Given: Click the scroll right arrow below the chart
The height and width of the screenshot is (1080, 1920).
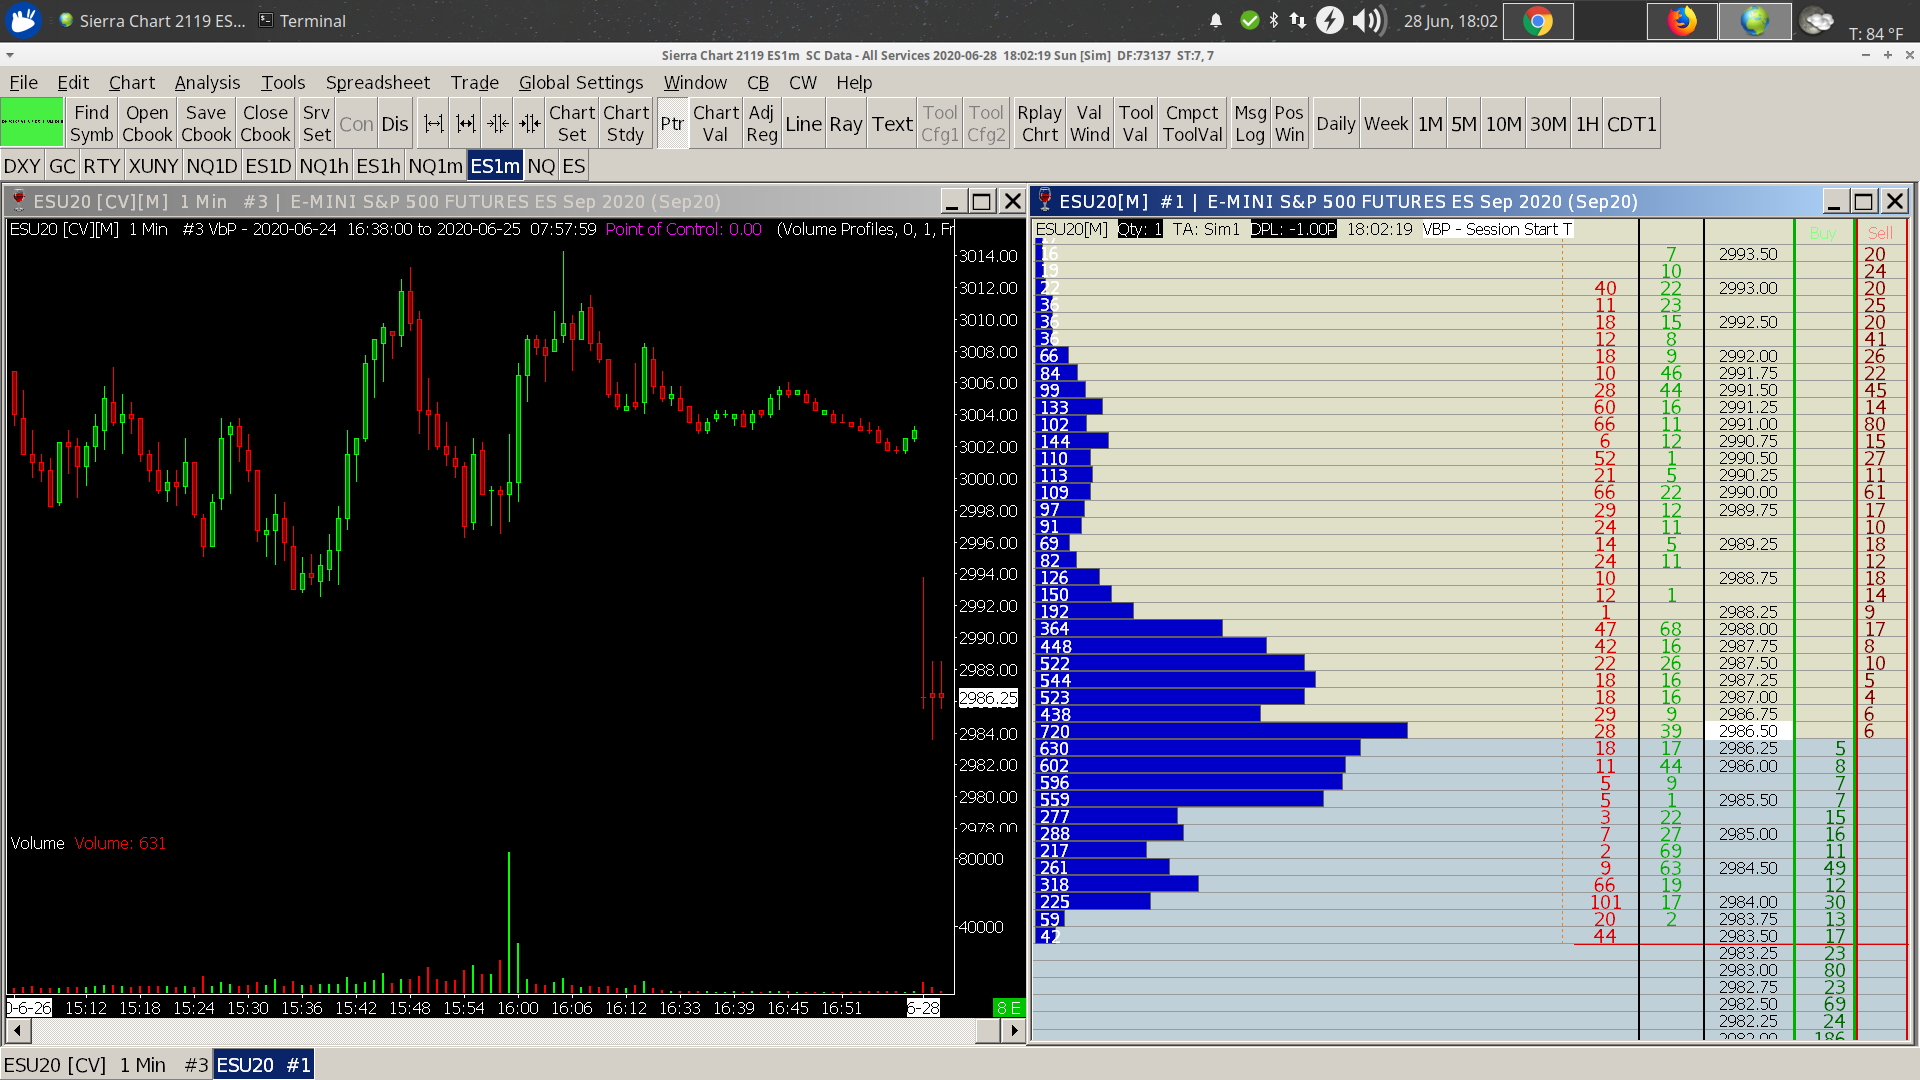Looking at the screenshot, I should coord(1014,1030).
